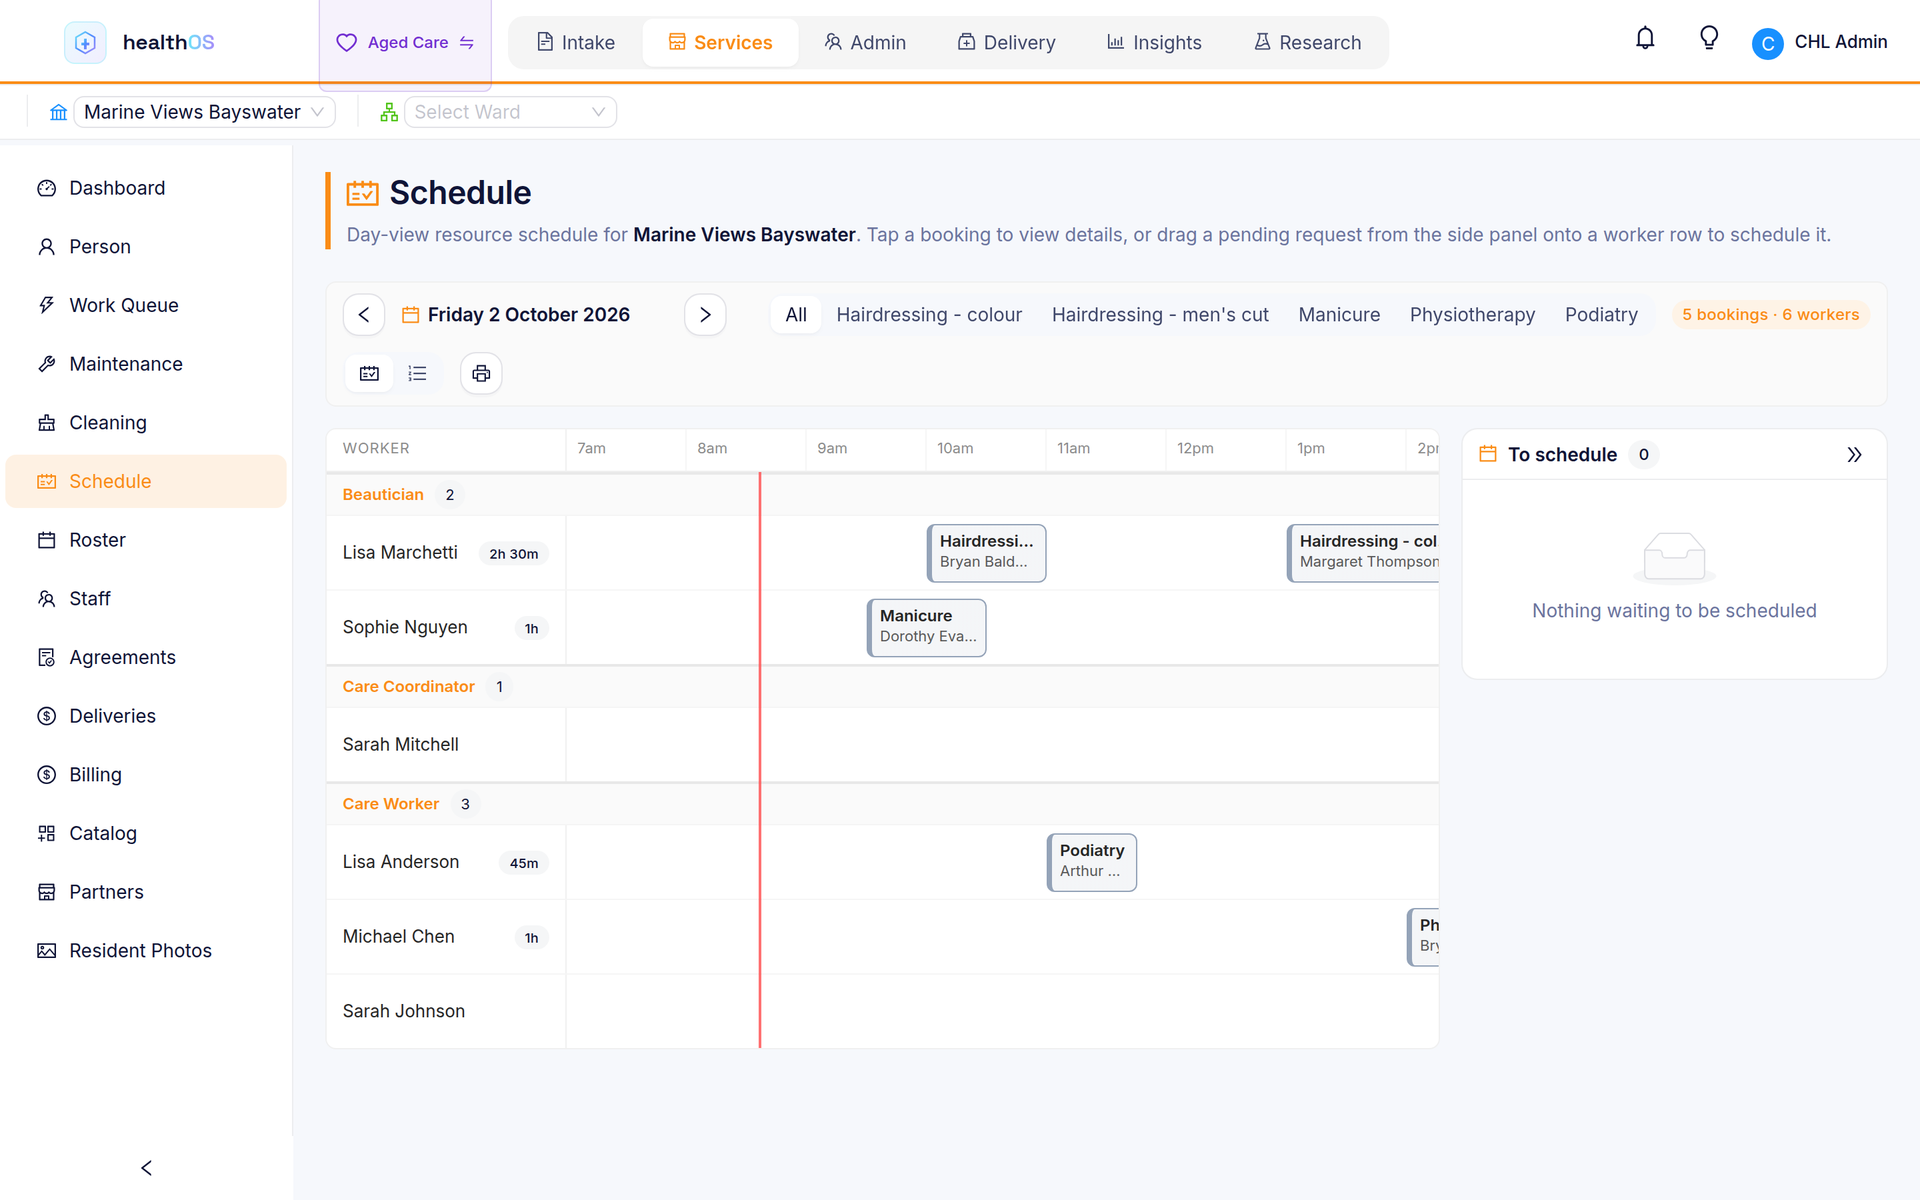Filter schedule by Podiatry
This screenshot has width=1920, height=1200.
[1601, 315]
